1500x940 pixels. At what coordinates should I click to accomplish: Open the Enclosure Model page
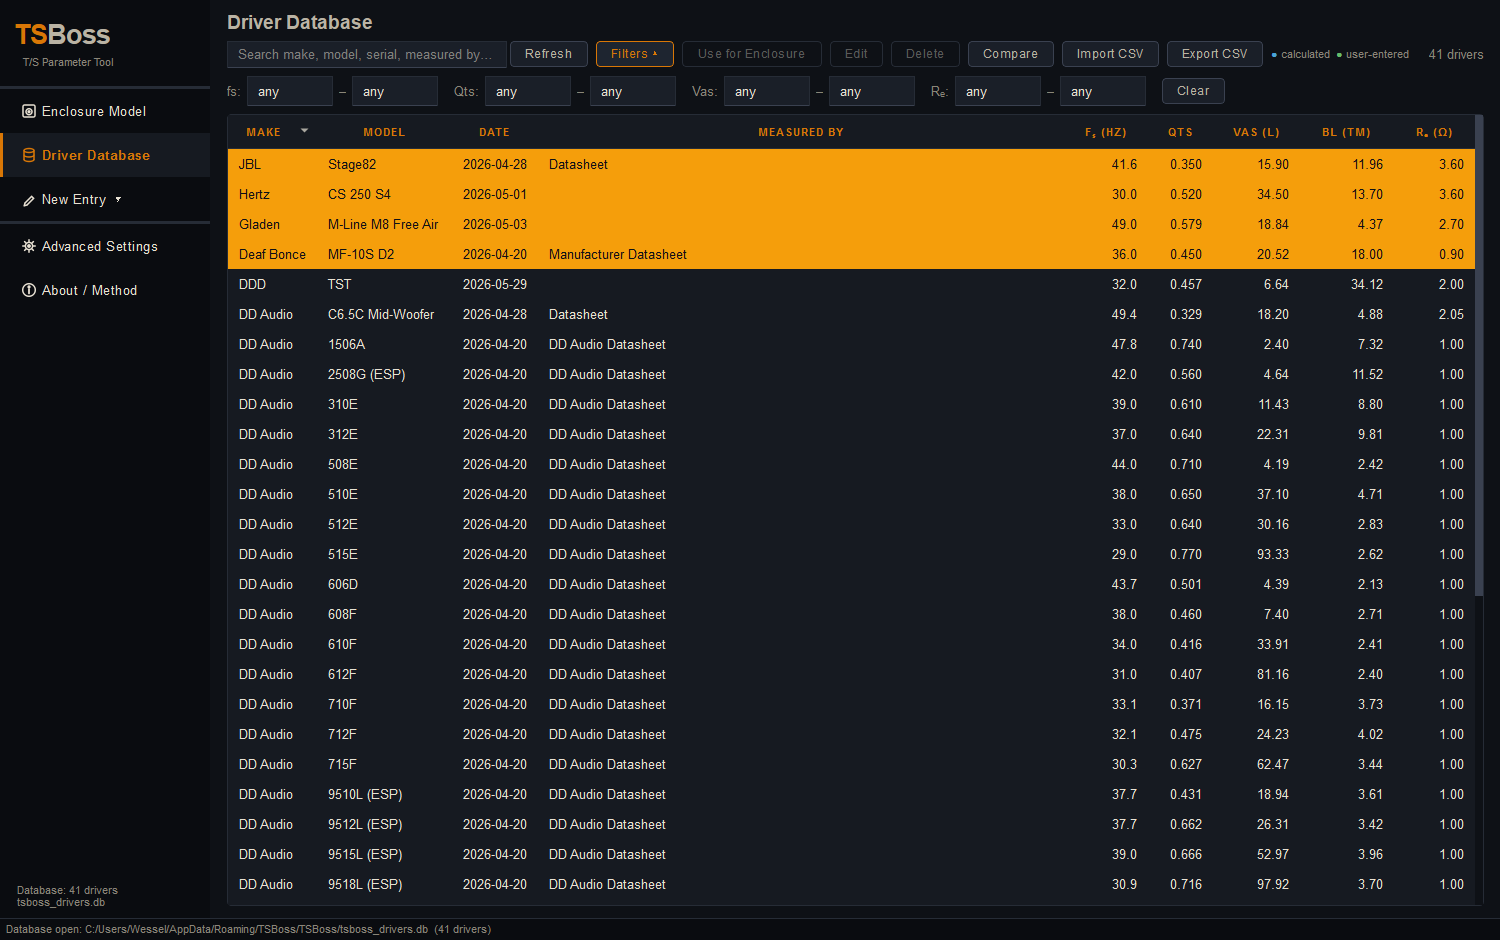[105, 111]
